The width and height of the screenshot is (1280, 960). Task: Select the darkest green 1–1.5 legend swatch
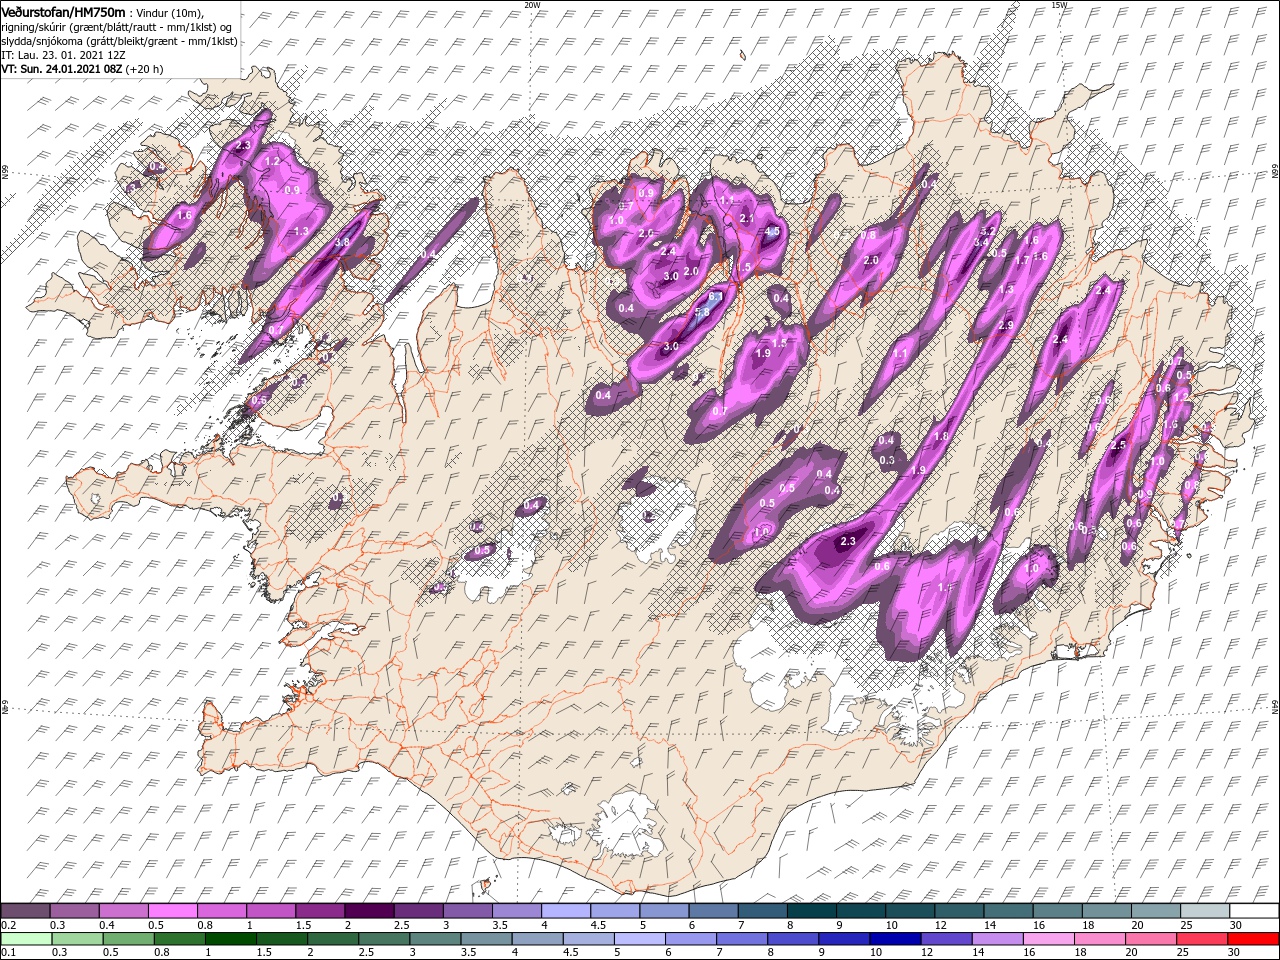pyautogui.click(x=230, y=938)
